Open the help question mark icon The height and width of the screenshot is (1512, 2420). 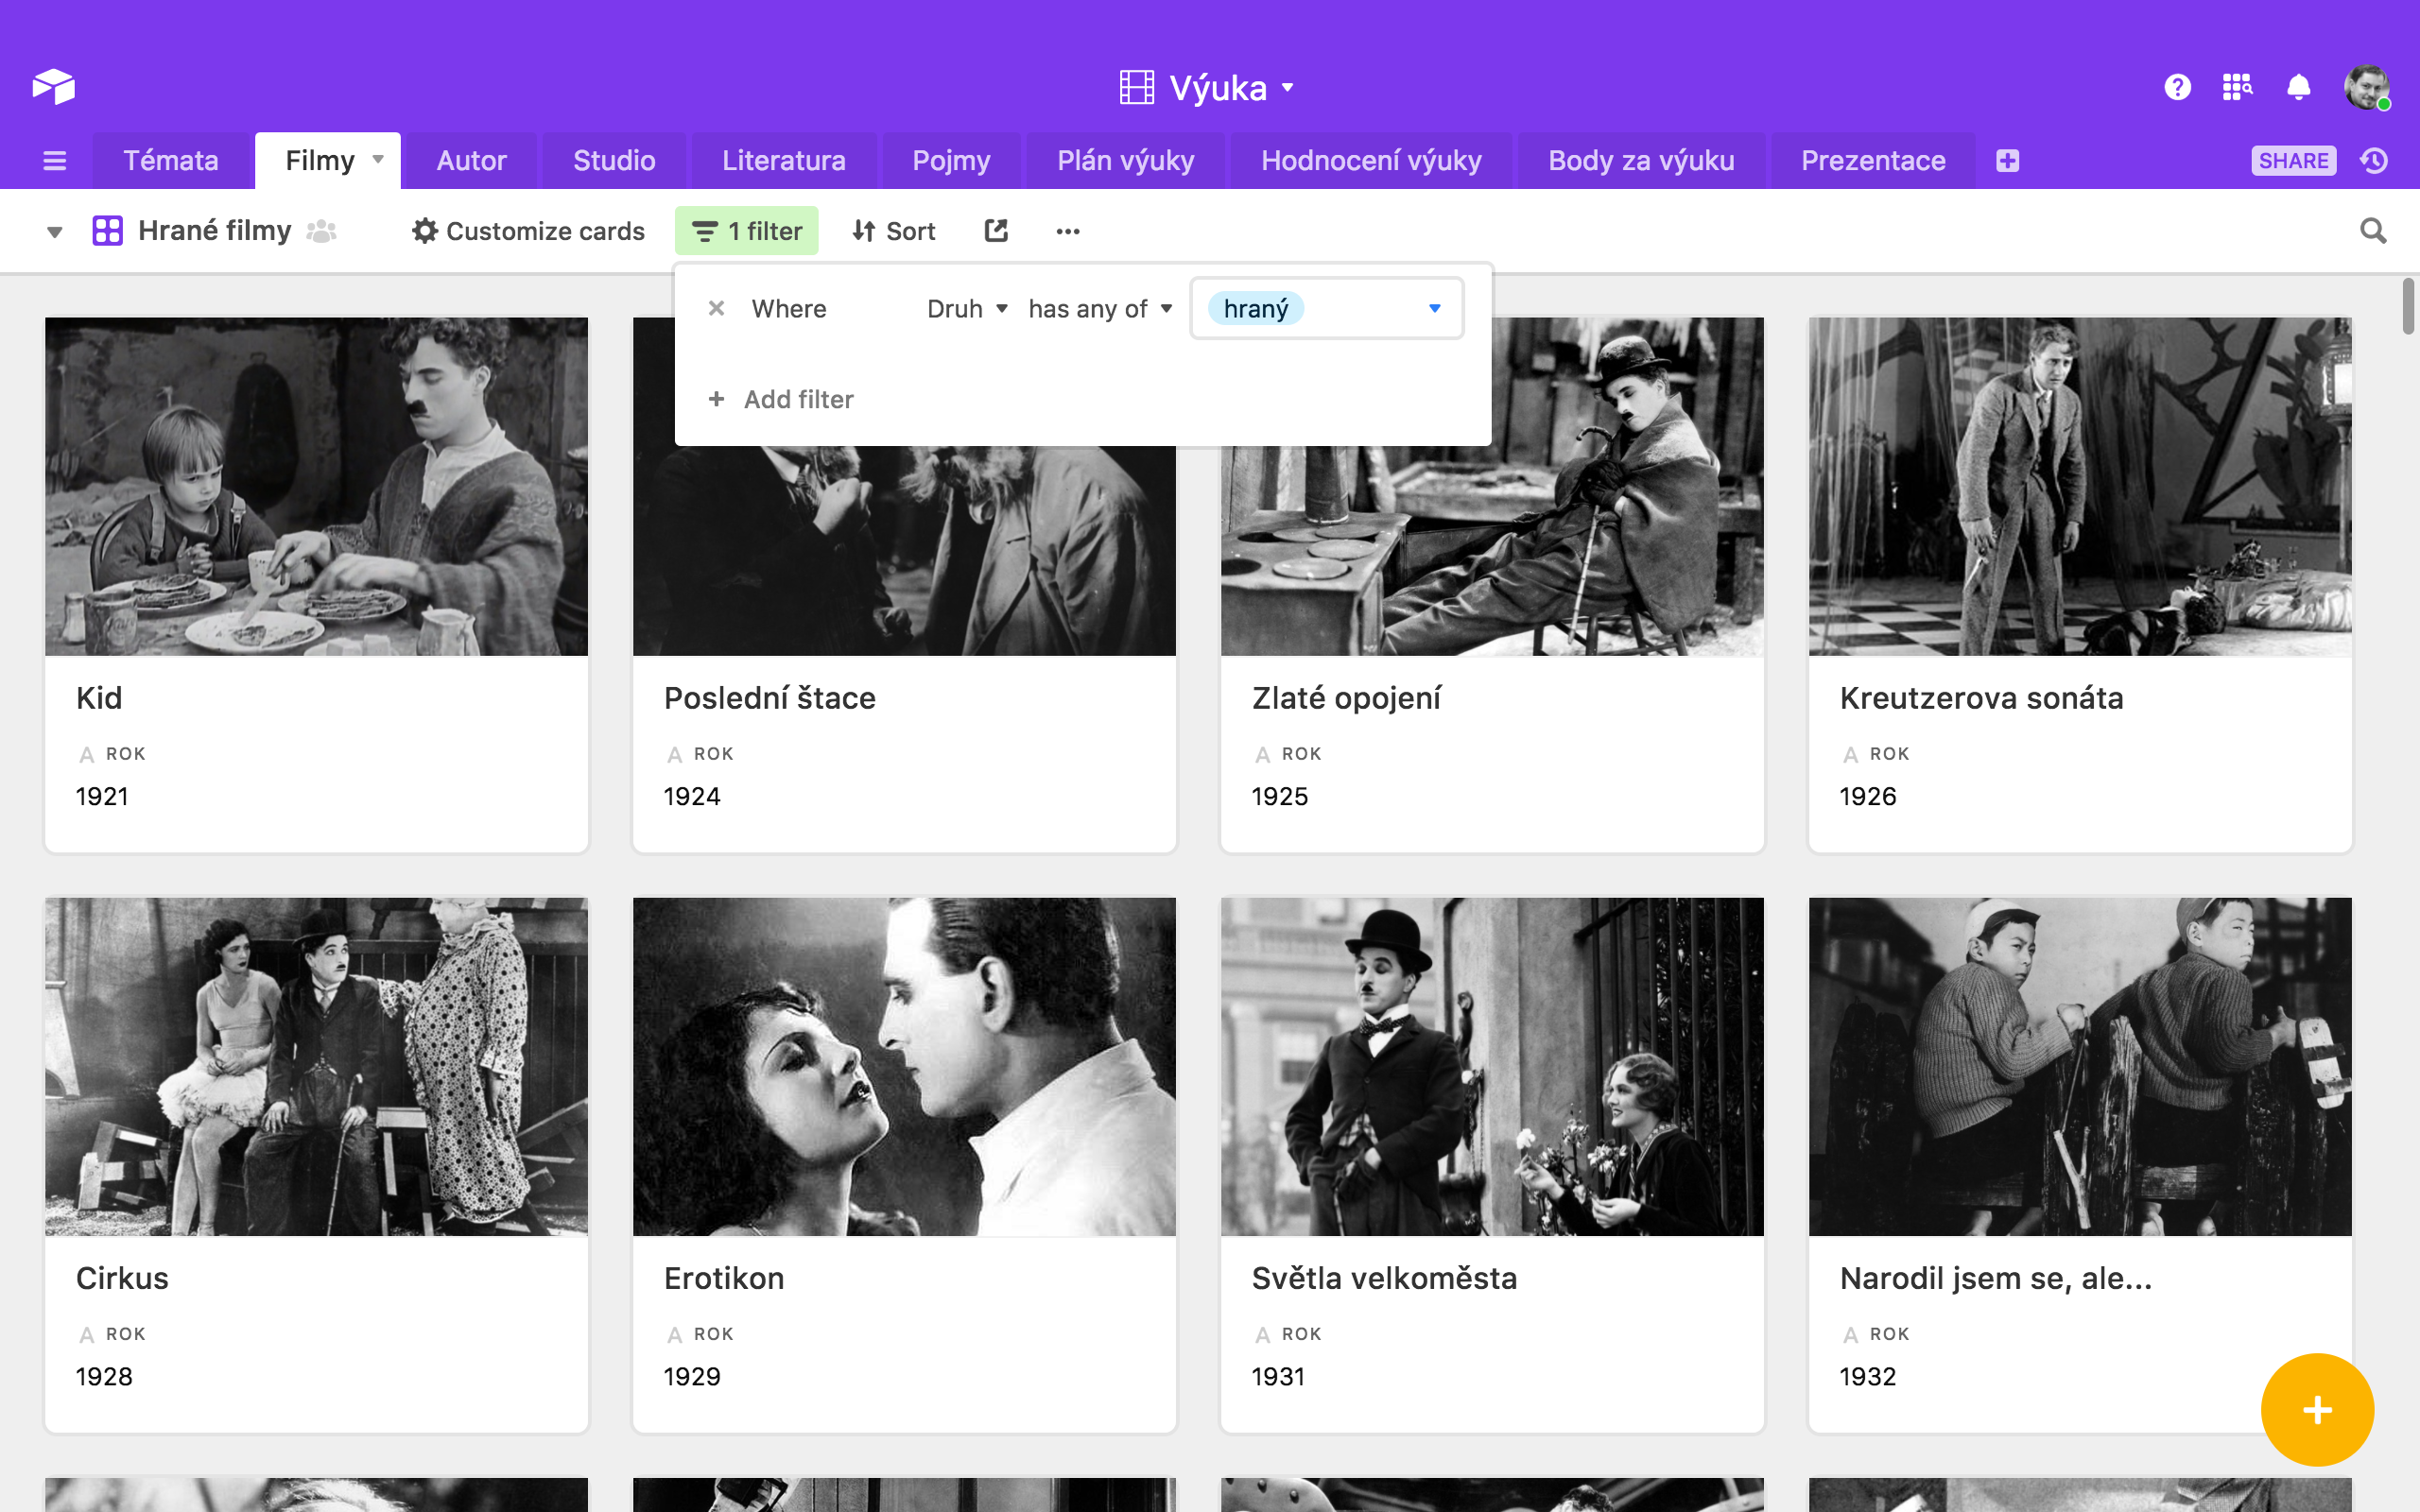point(2177,87)
